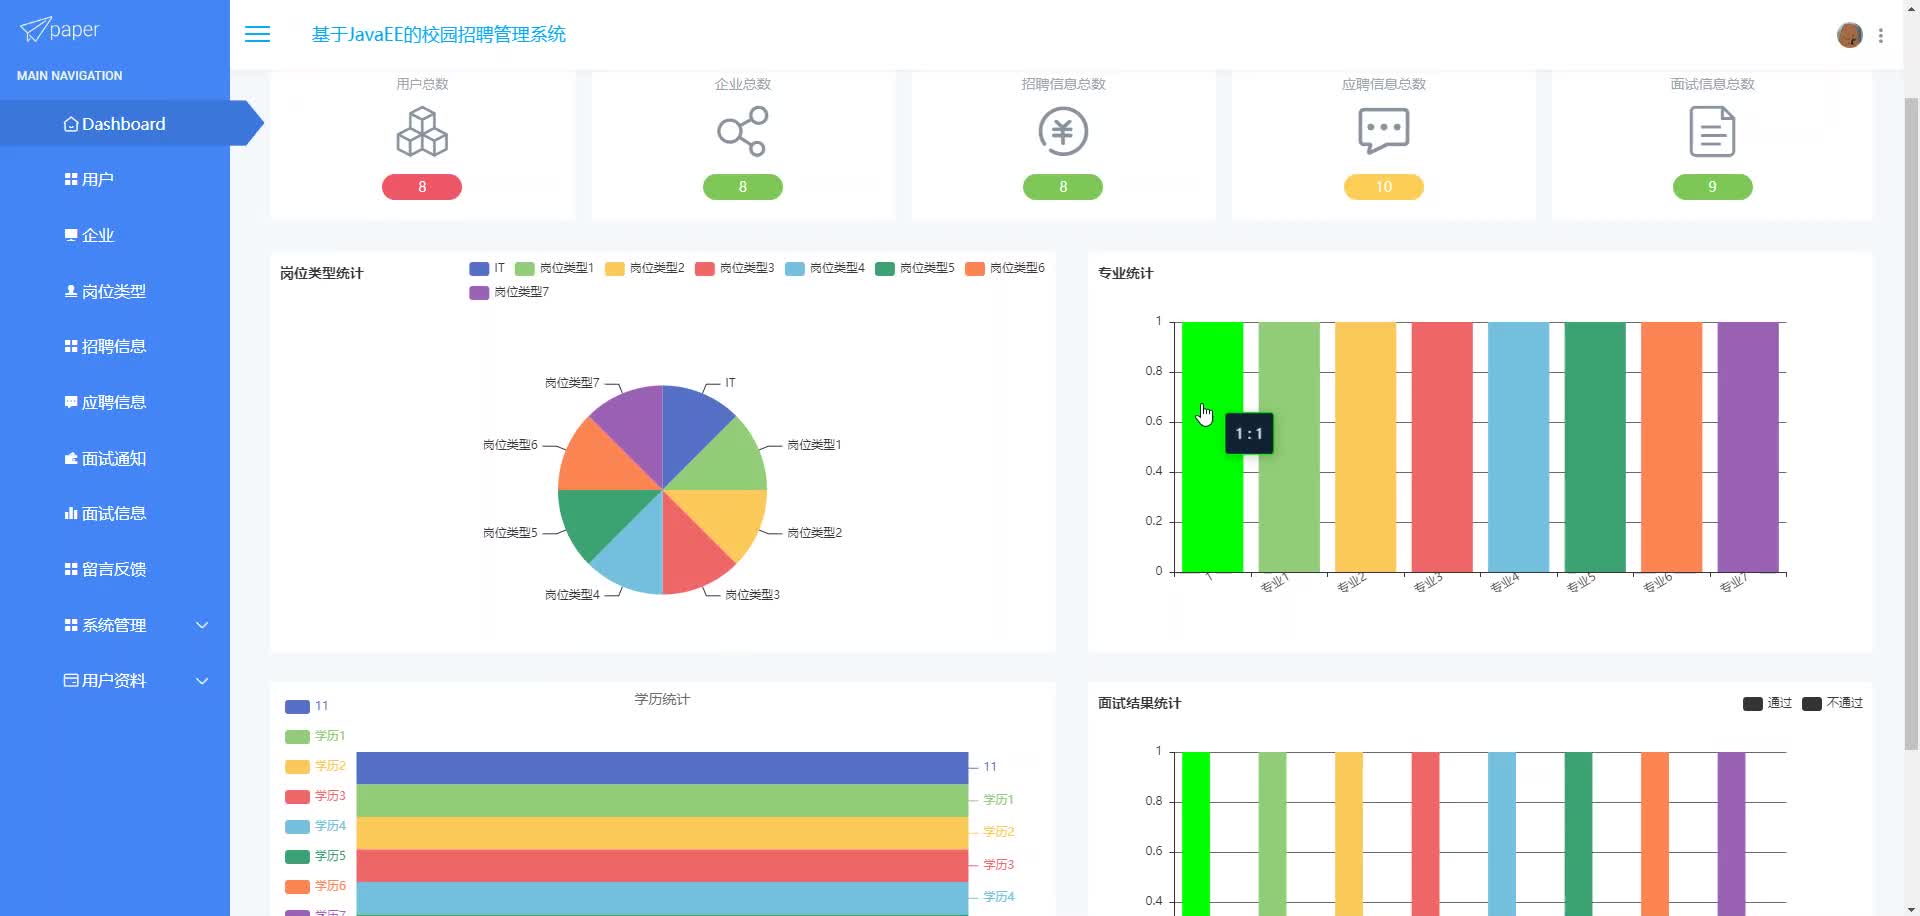Toggle the hamburger menu icon

257,34
